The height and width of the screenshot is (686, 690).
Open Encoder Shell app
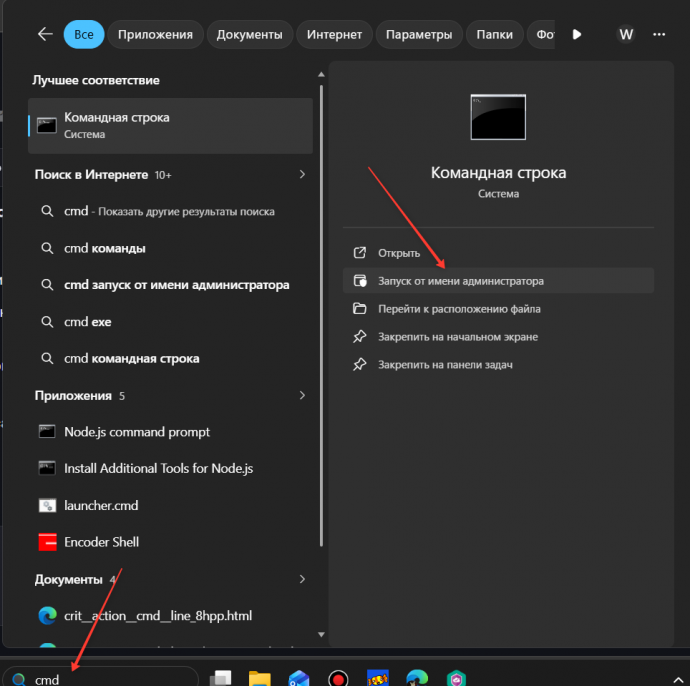170,542
